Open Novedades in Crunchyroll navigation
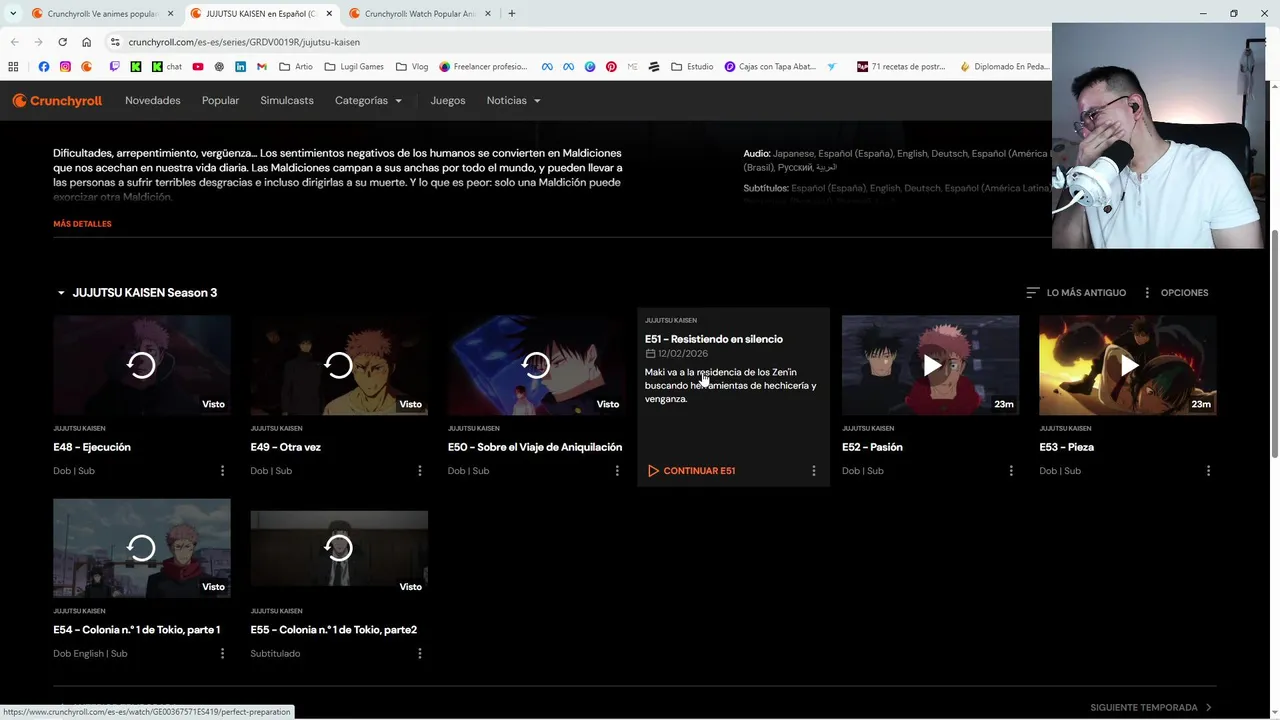The image size is (1280, 720). [153, 100]
